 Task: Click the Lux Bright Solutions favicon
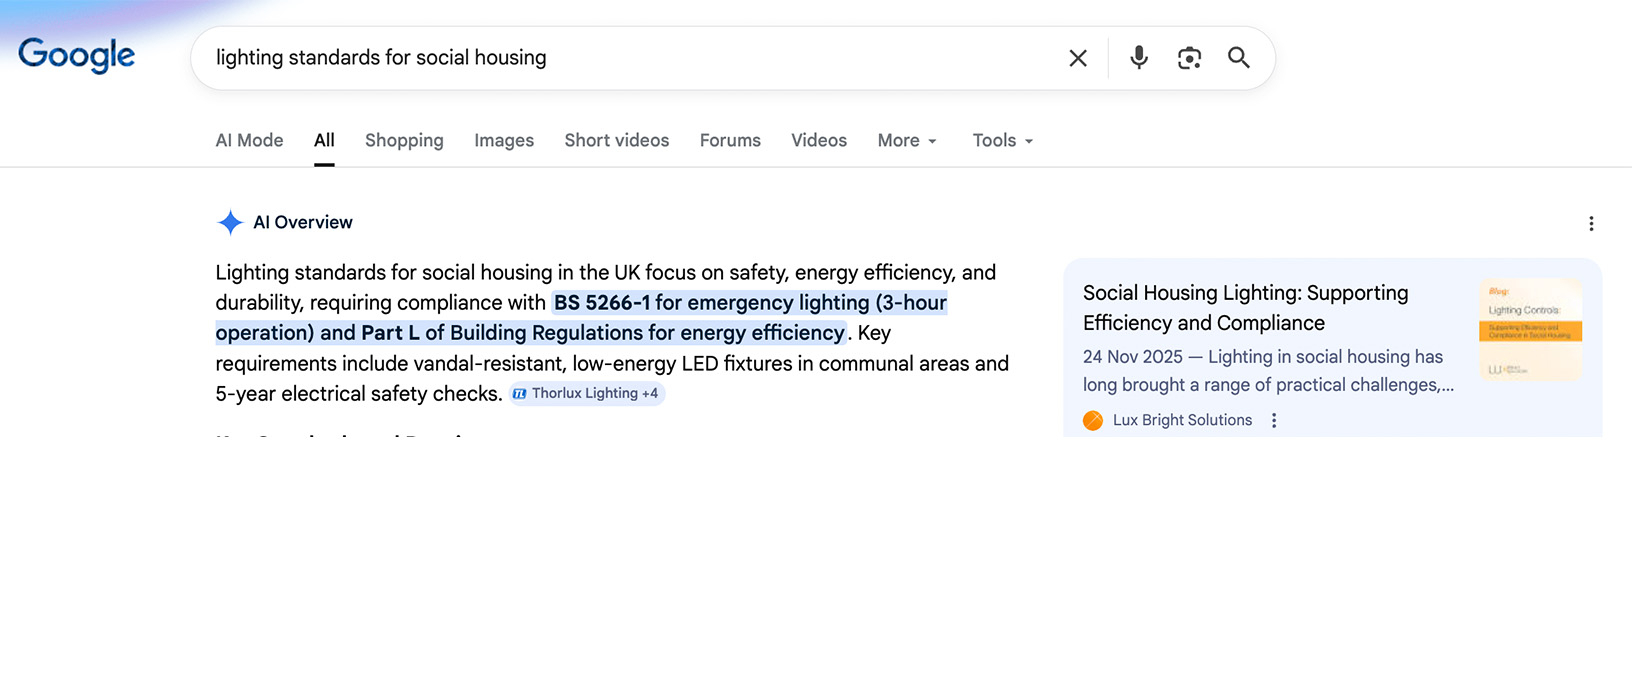[x=1093, y=421]
